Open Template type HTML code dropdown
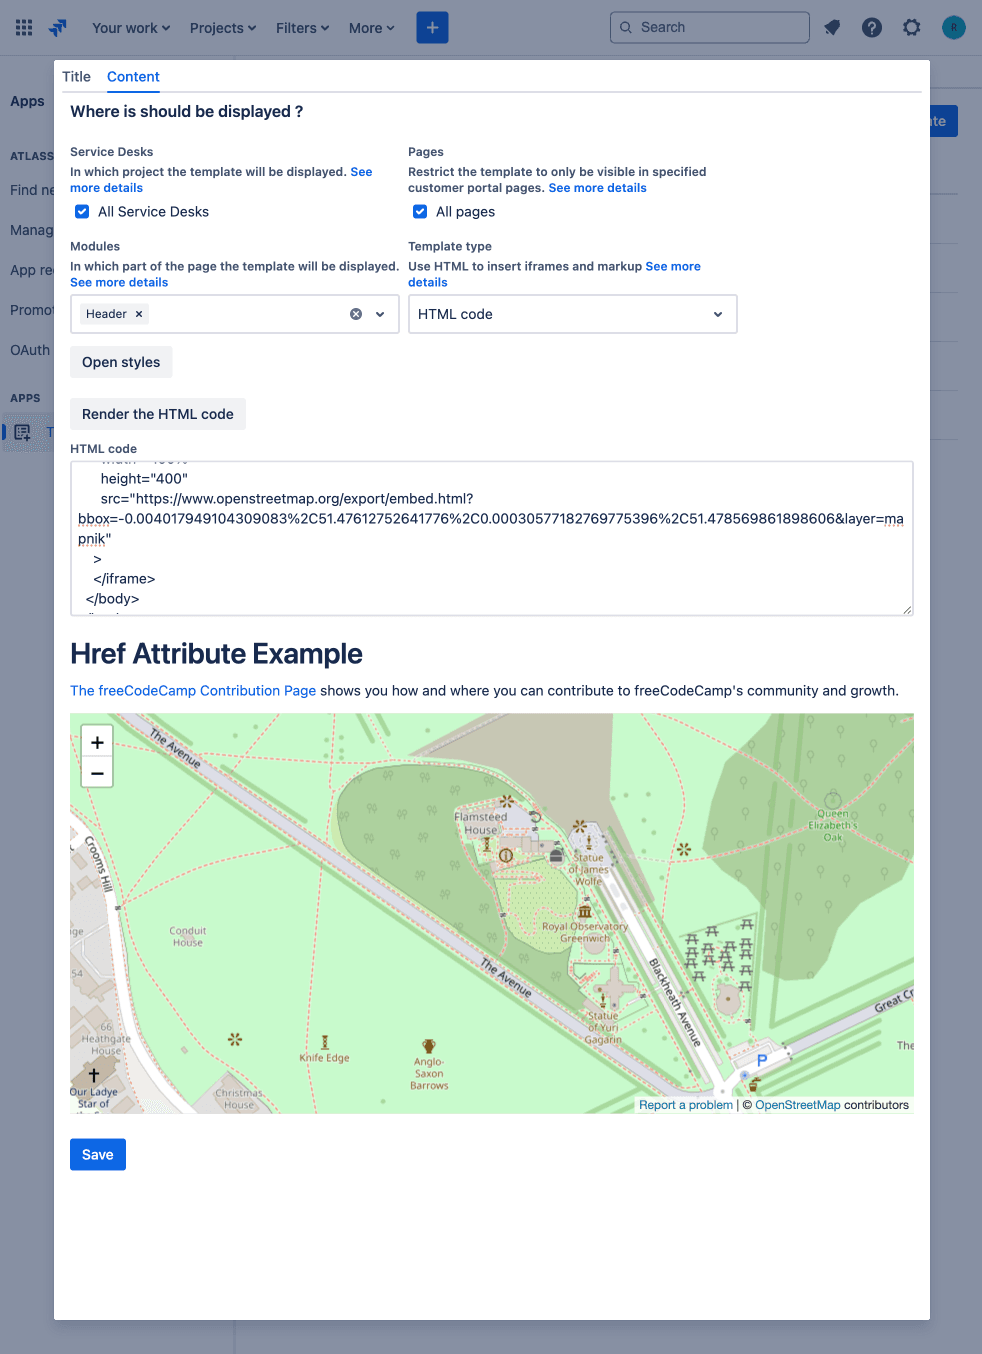 (x=572, y=314)
